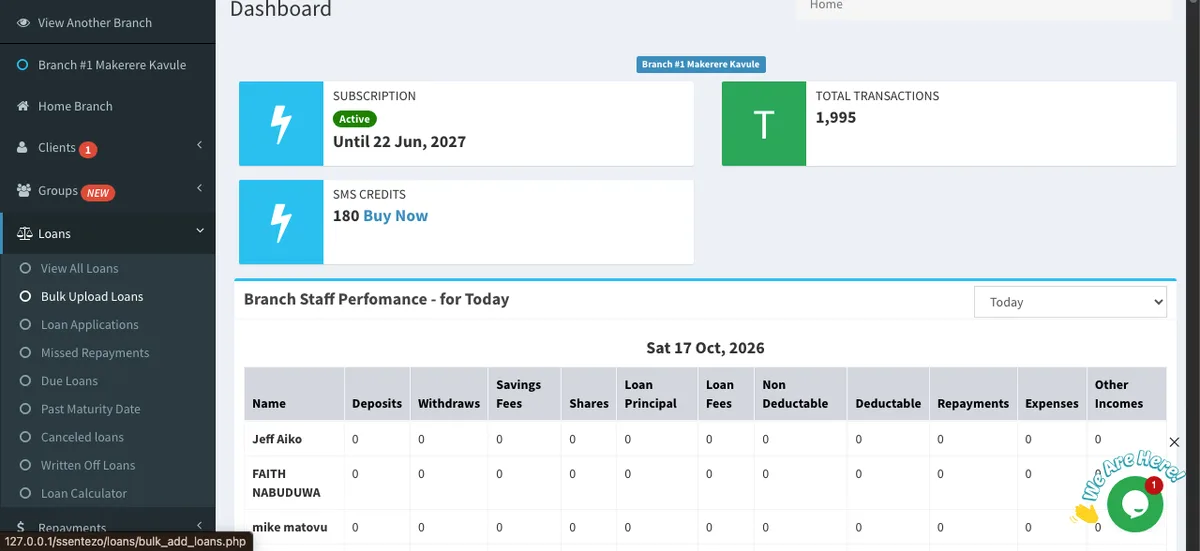Click the Buy Now SMS credits link

click(395, 216)
